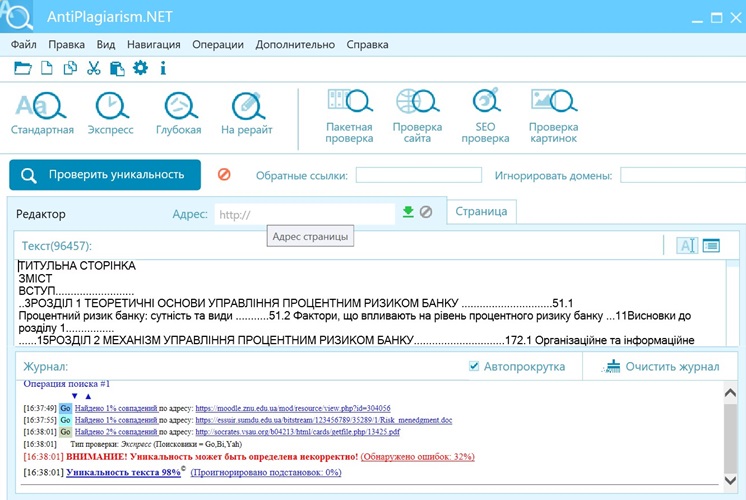Open Проверка картинок
The height and width of the screenshot is (500, 746).
(x=554, y=117)
